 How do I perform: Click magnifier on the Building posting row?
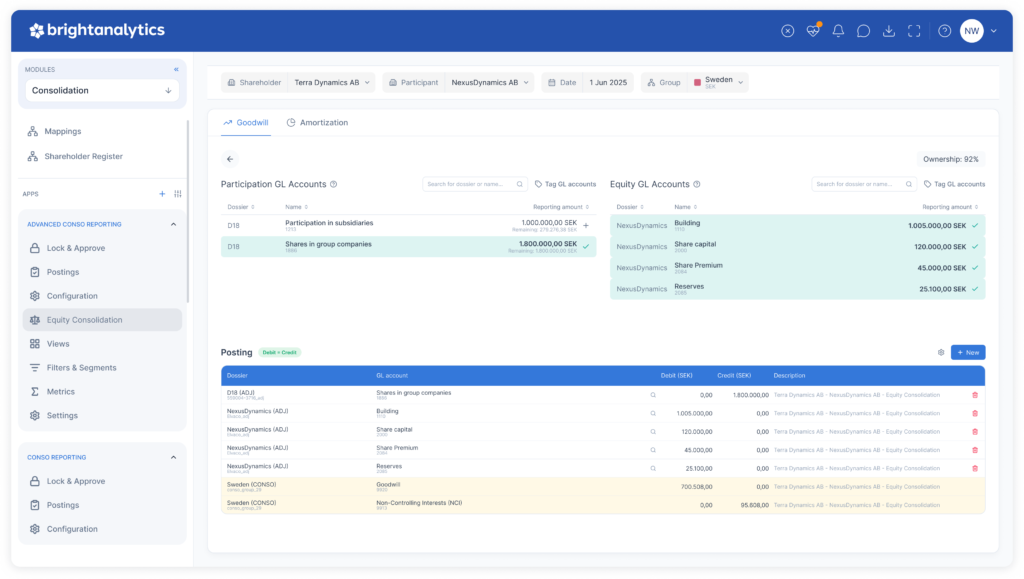click(653, 413)
